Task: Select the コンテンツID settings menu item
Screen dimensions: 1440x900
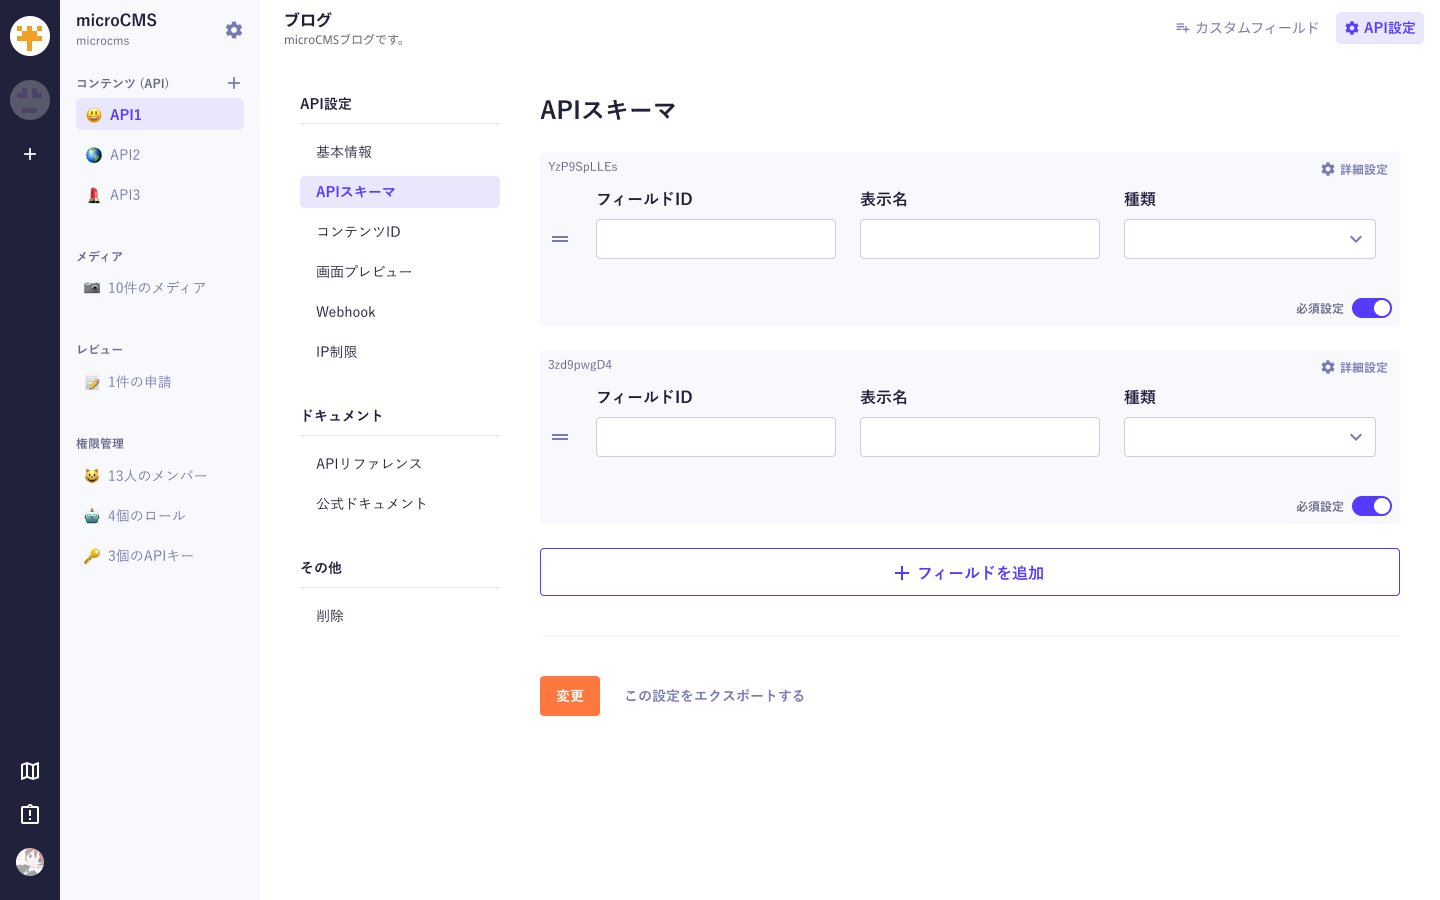Action: coord(358,232)
